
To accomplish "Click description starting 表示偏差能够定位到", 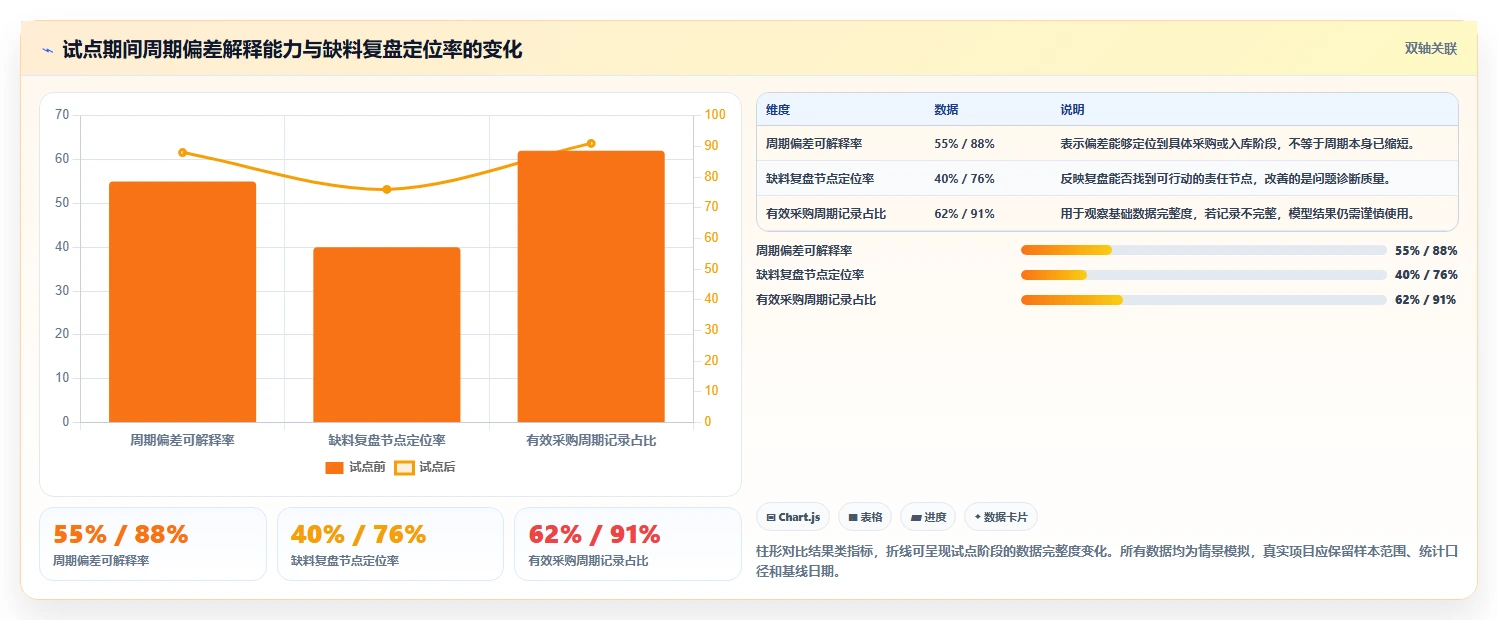I will point(1237,144).
